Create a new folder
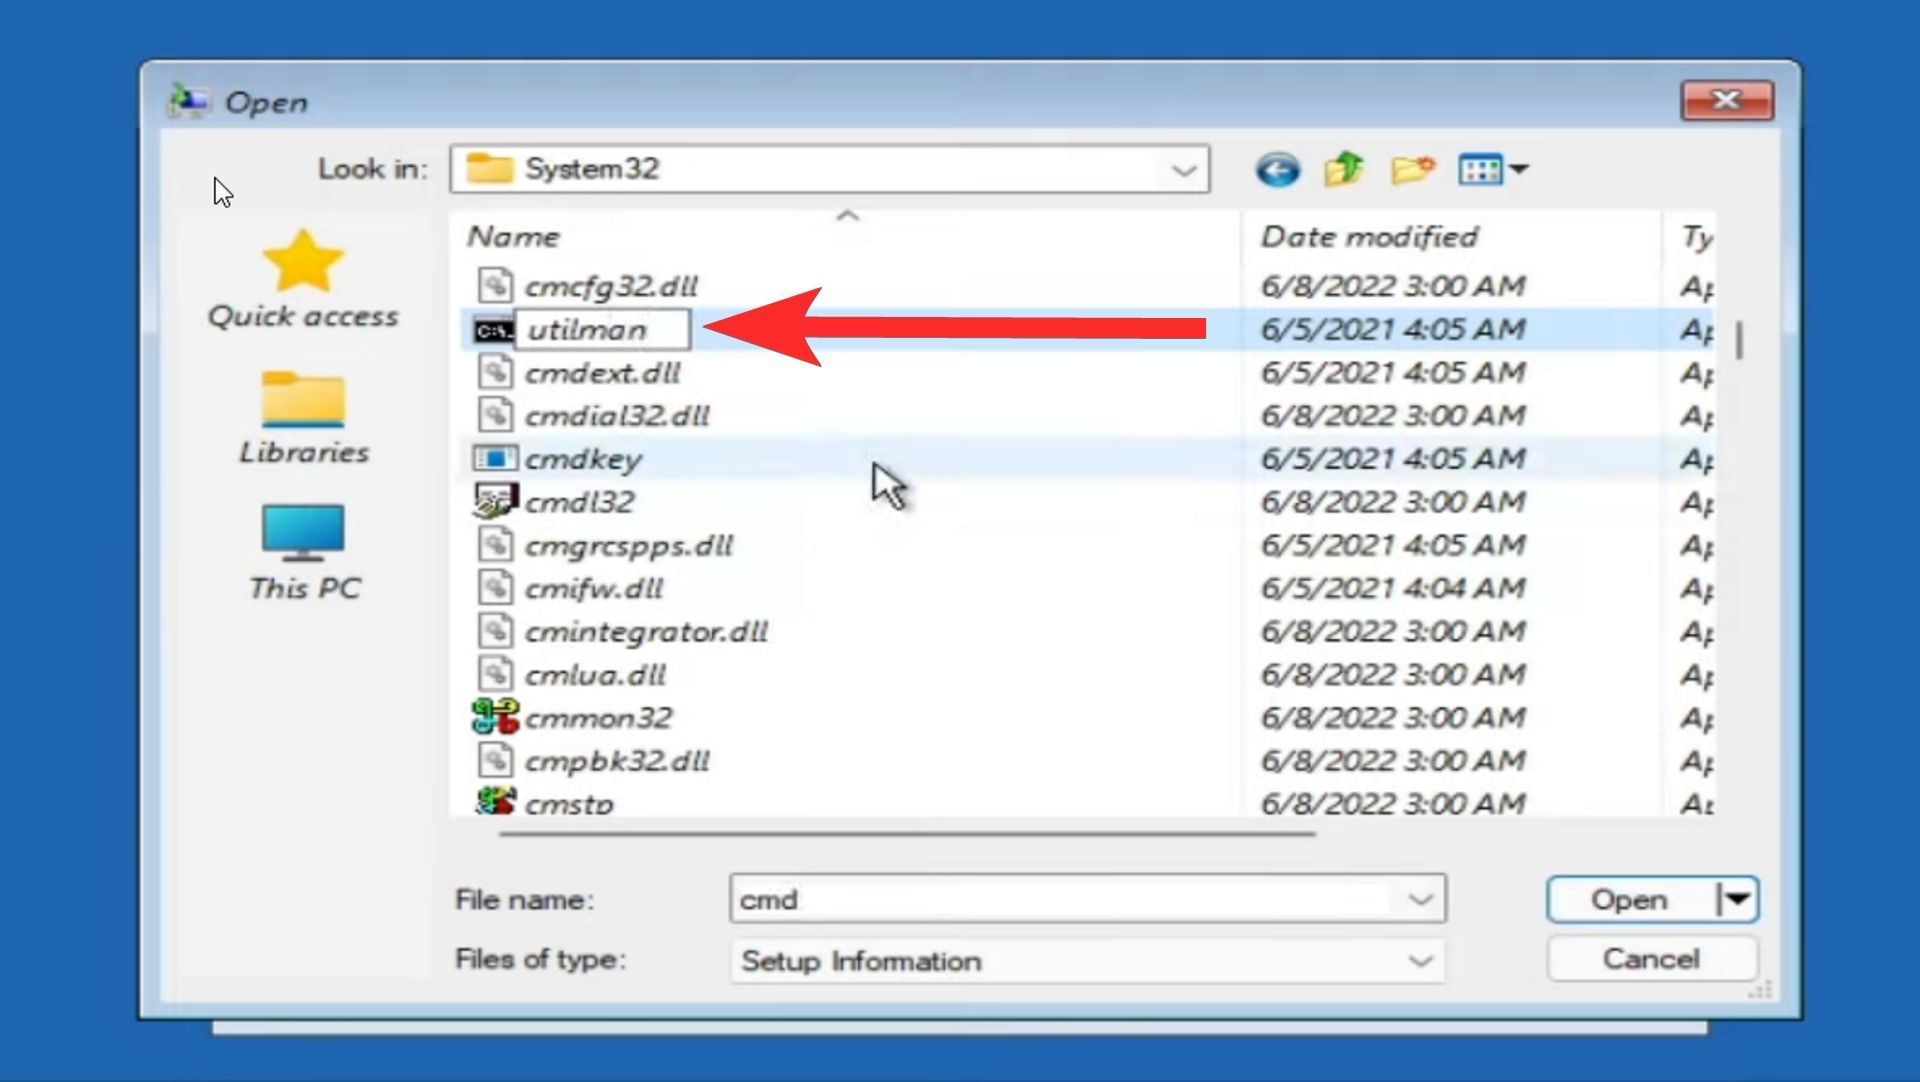 (1412, 169)
